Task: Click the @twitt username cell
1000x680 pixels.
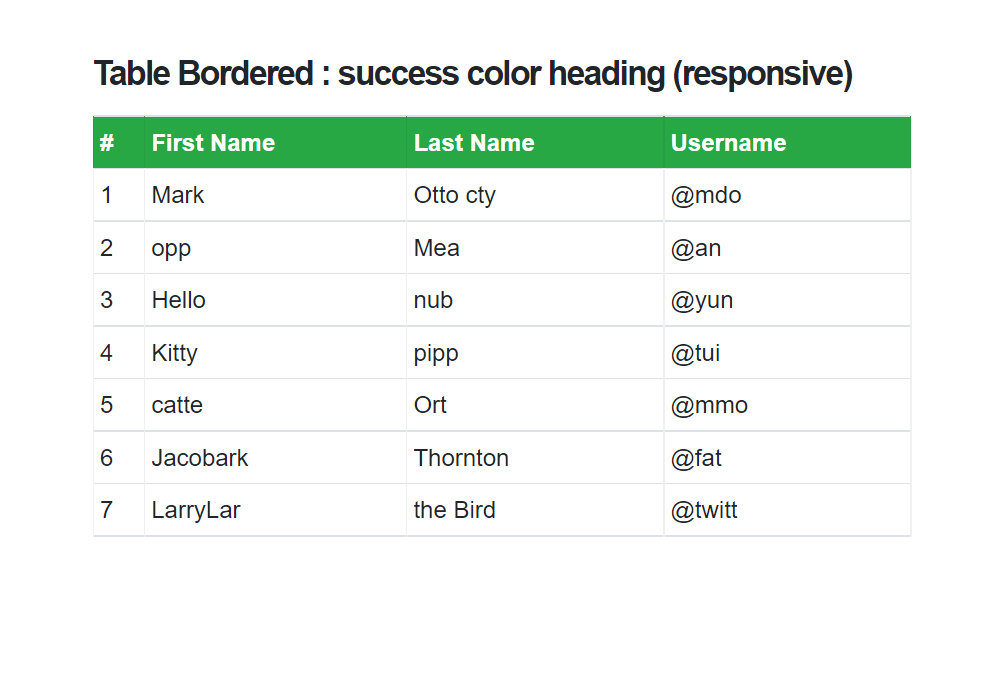Action: click(787, 510)
